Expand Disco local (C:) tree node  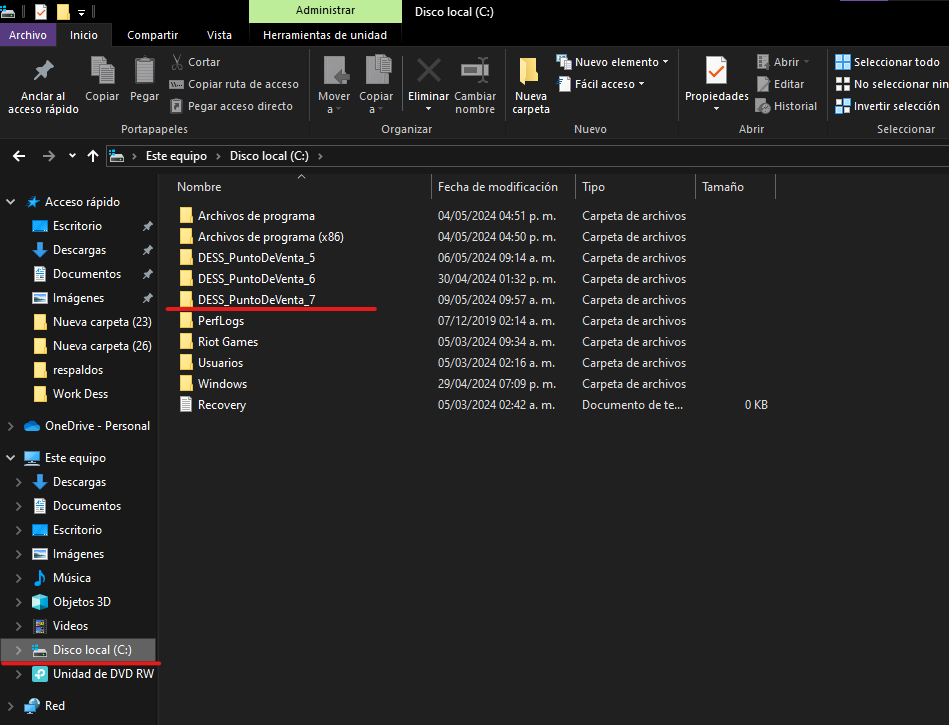pos(18,650)
